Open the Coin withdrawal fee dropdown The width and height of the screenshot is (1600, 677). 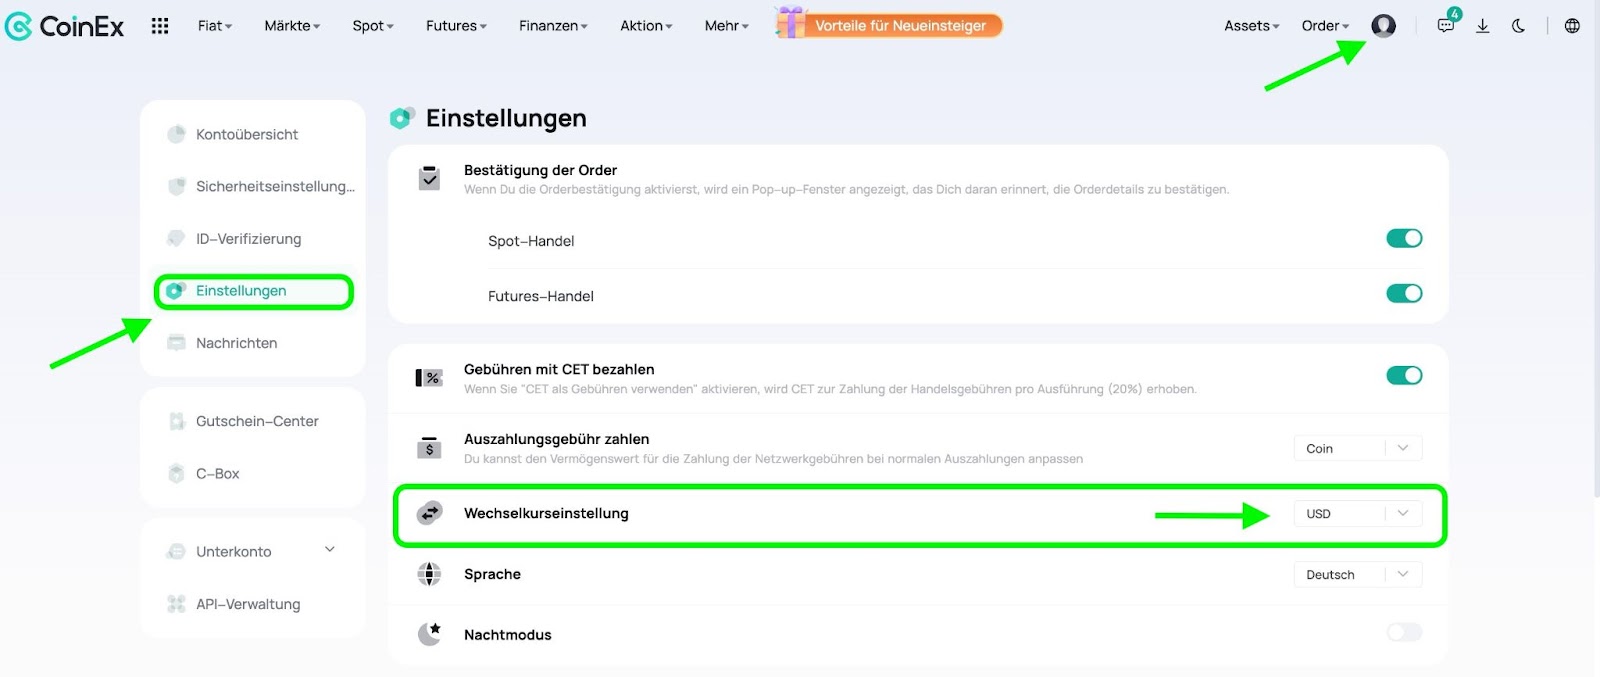pos(1356,448)
